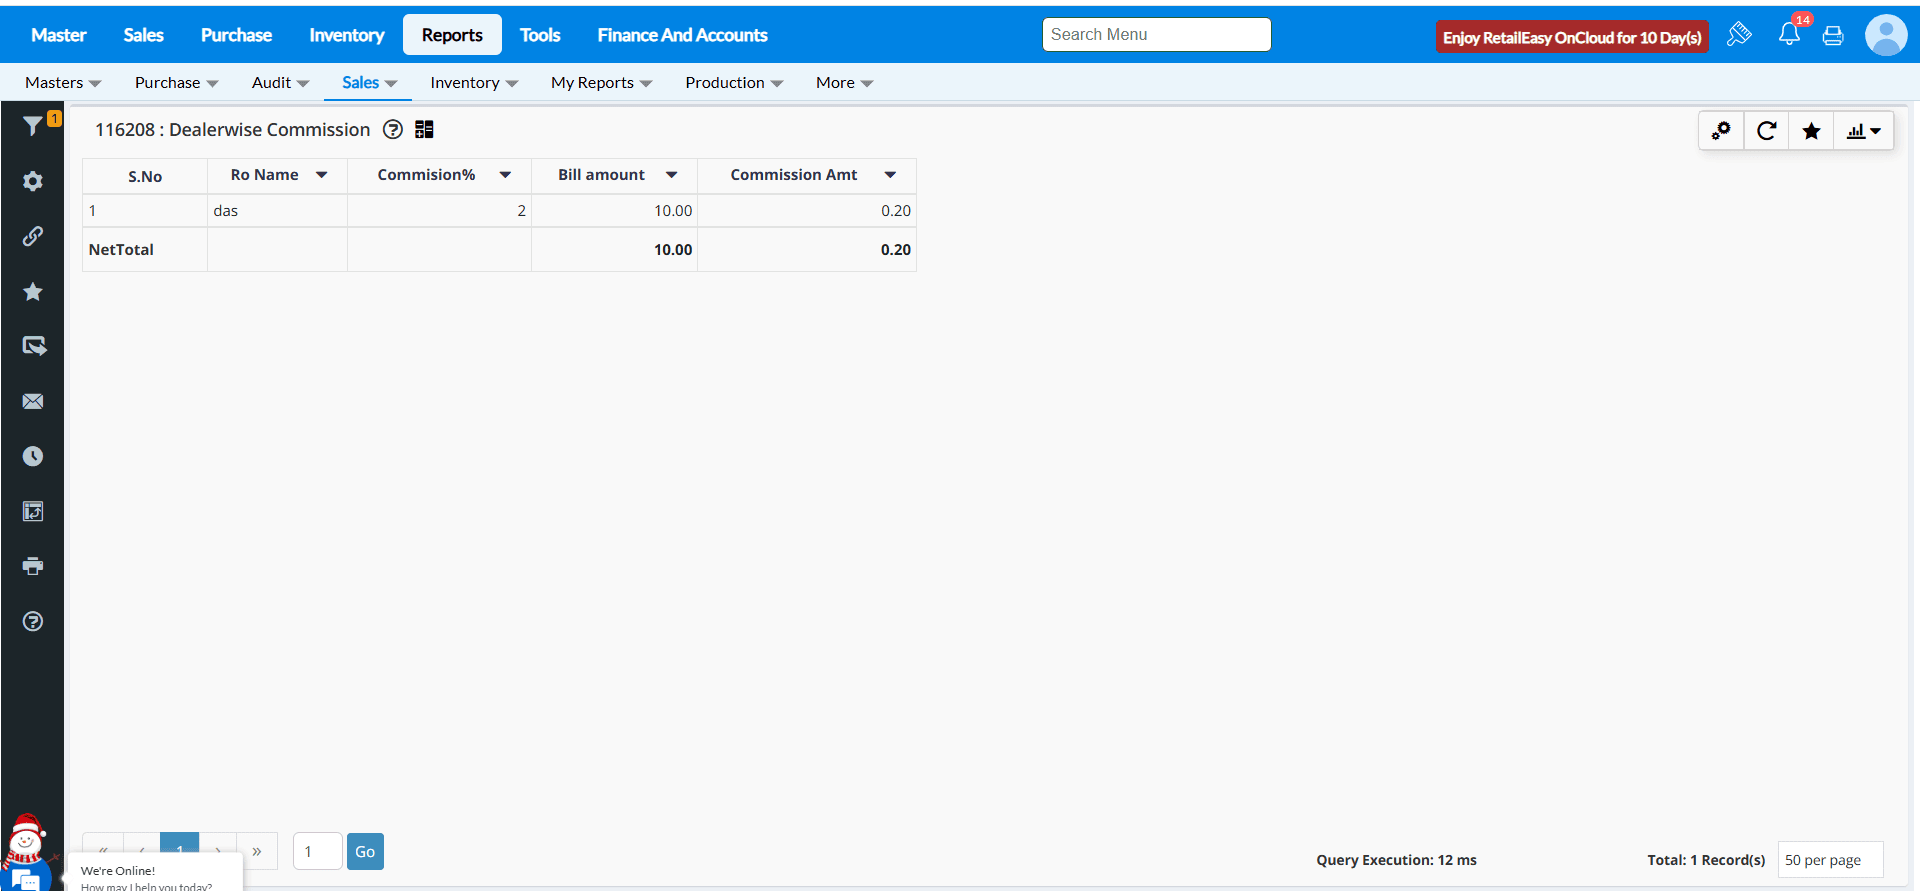
Task: Open the 50 per page selector
Action: (x=1830, y=860)
